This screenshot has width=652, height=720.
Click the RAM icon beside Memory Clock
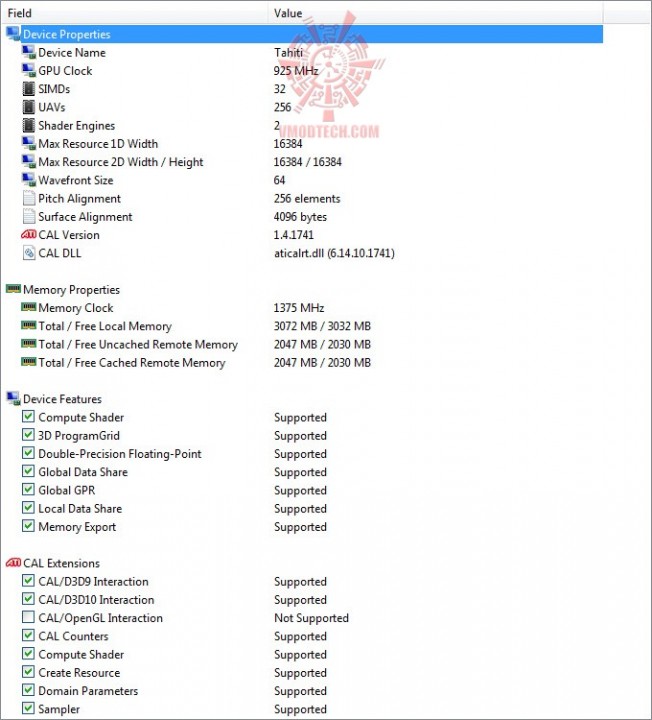click(28, 307)
